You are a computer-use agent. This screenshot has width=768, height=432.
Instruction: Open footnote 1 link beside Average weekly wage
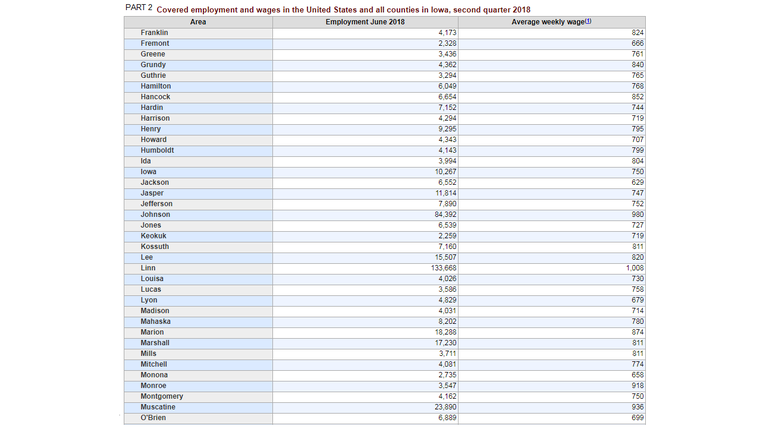[588, 21]
